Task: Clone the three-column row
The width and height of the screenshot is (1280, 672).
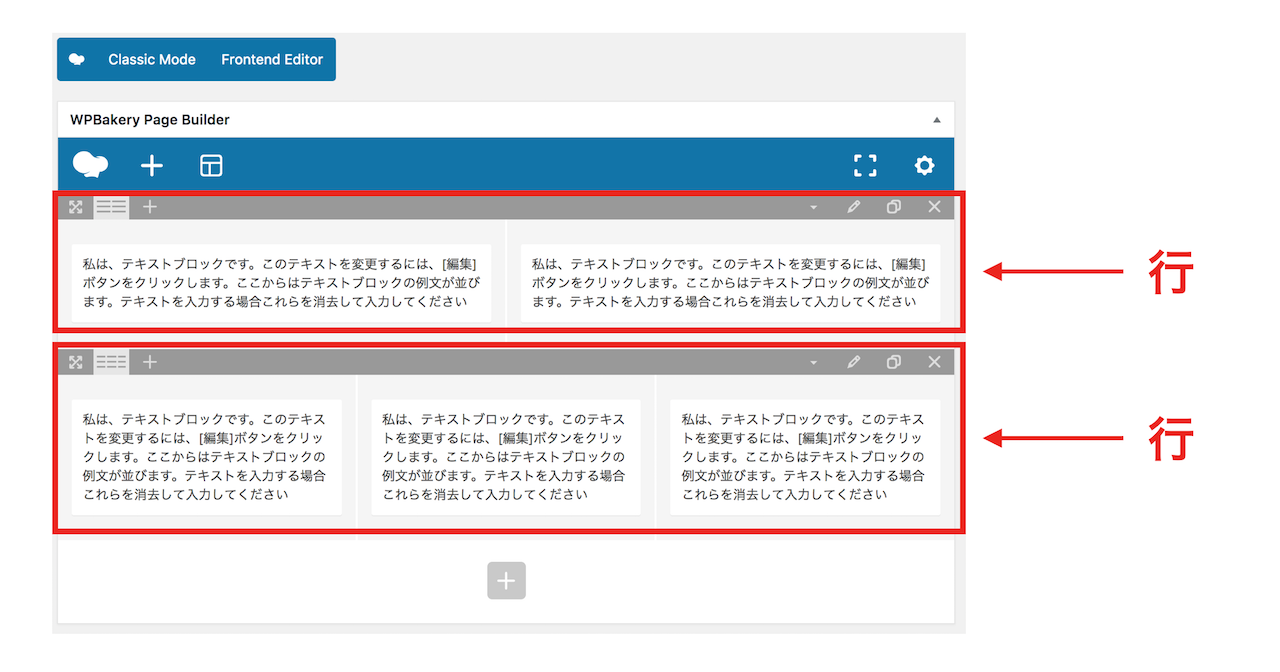Action: click(x=894, y=362)
